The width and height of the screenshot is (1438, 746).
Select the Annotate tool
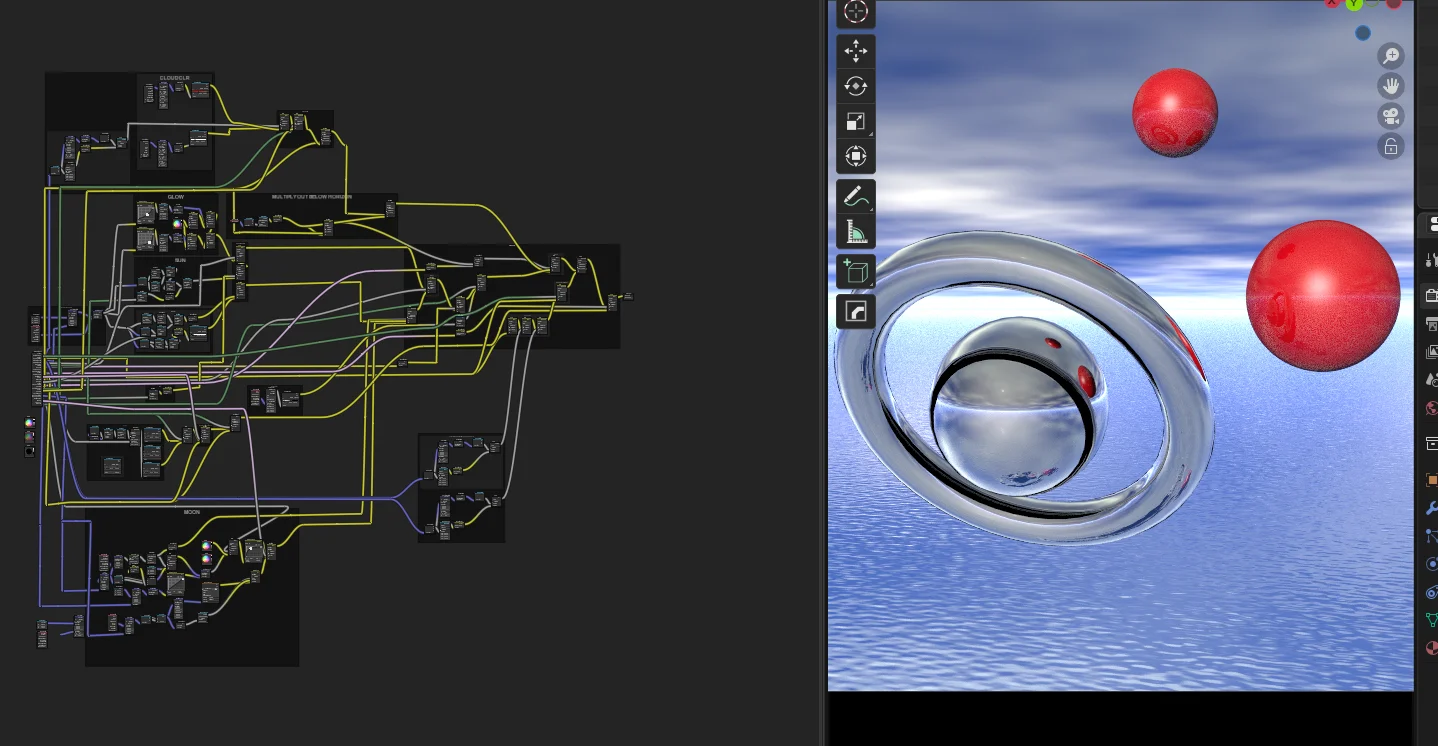pyautogui.click(x=856, y=196)
